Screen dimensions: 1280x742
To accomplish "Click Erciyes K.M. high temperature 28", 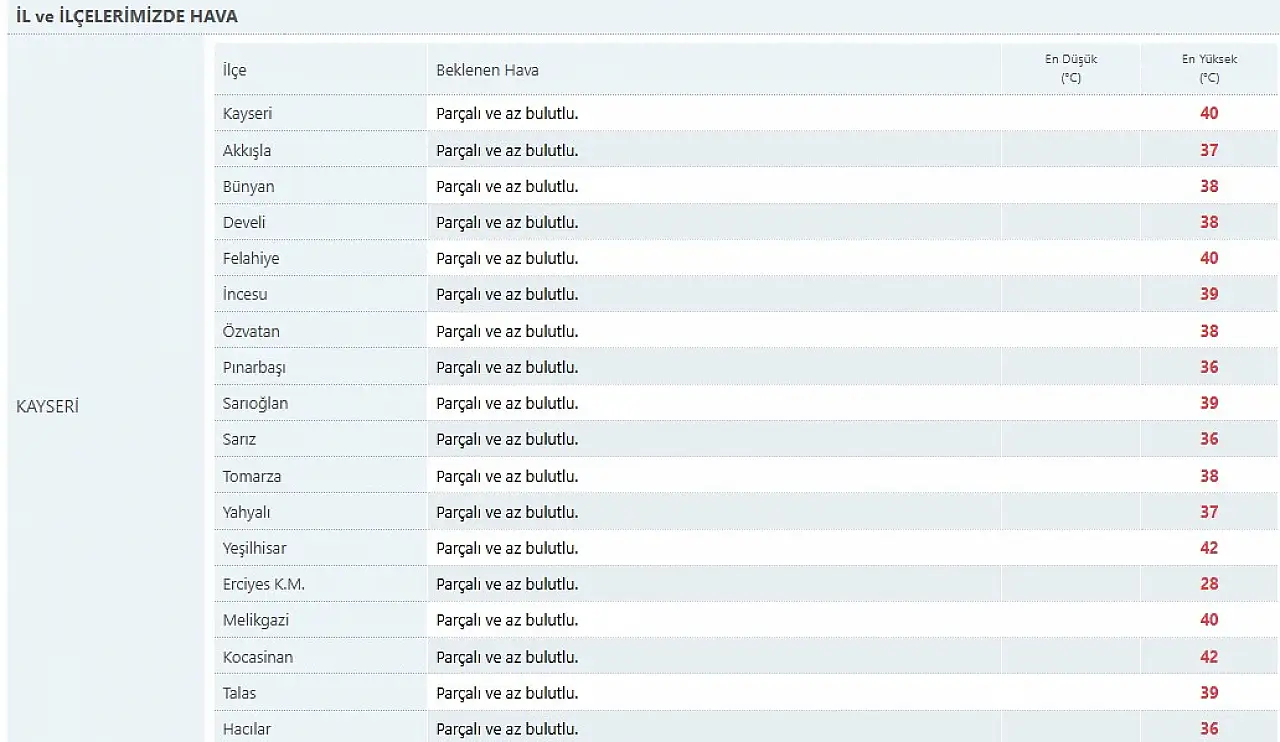I will coord(1209,584).
